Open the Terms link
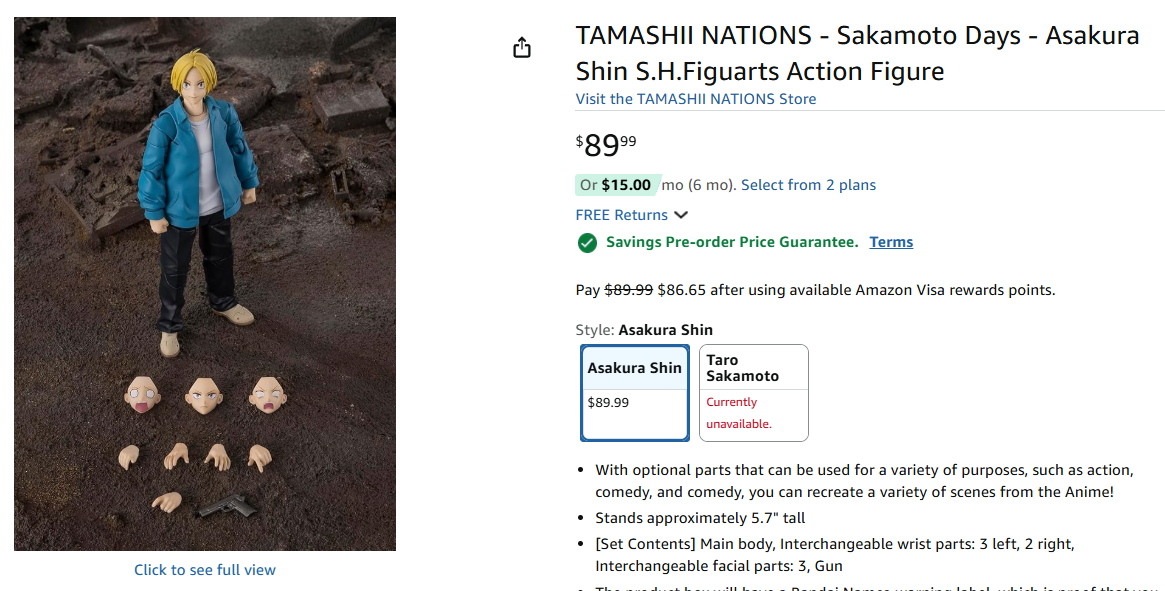1165x591 pixels. click(x=891, y=242)
